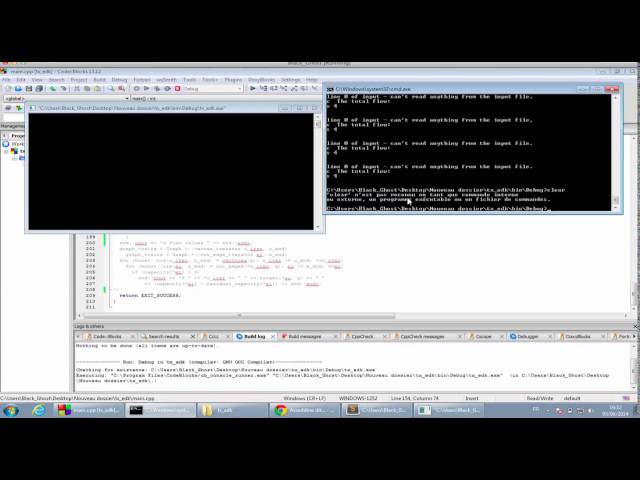Open the <global> scope dropdown

67,98
